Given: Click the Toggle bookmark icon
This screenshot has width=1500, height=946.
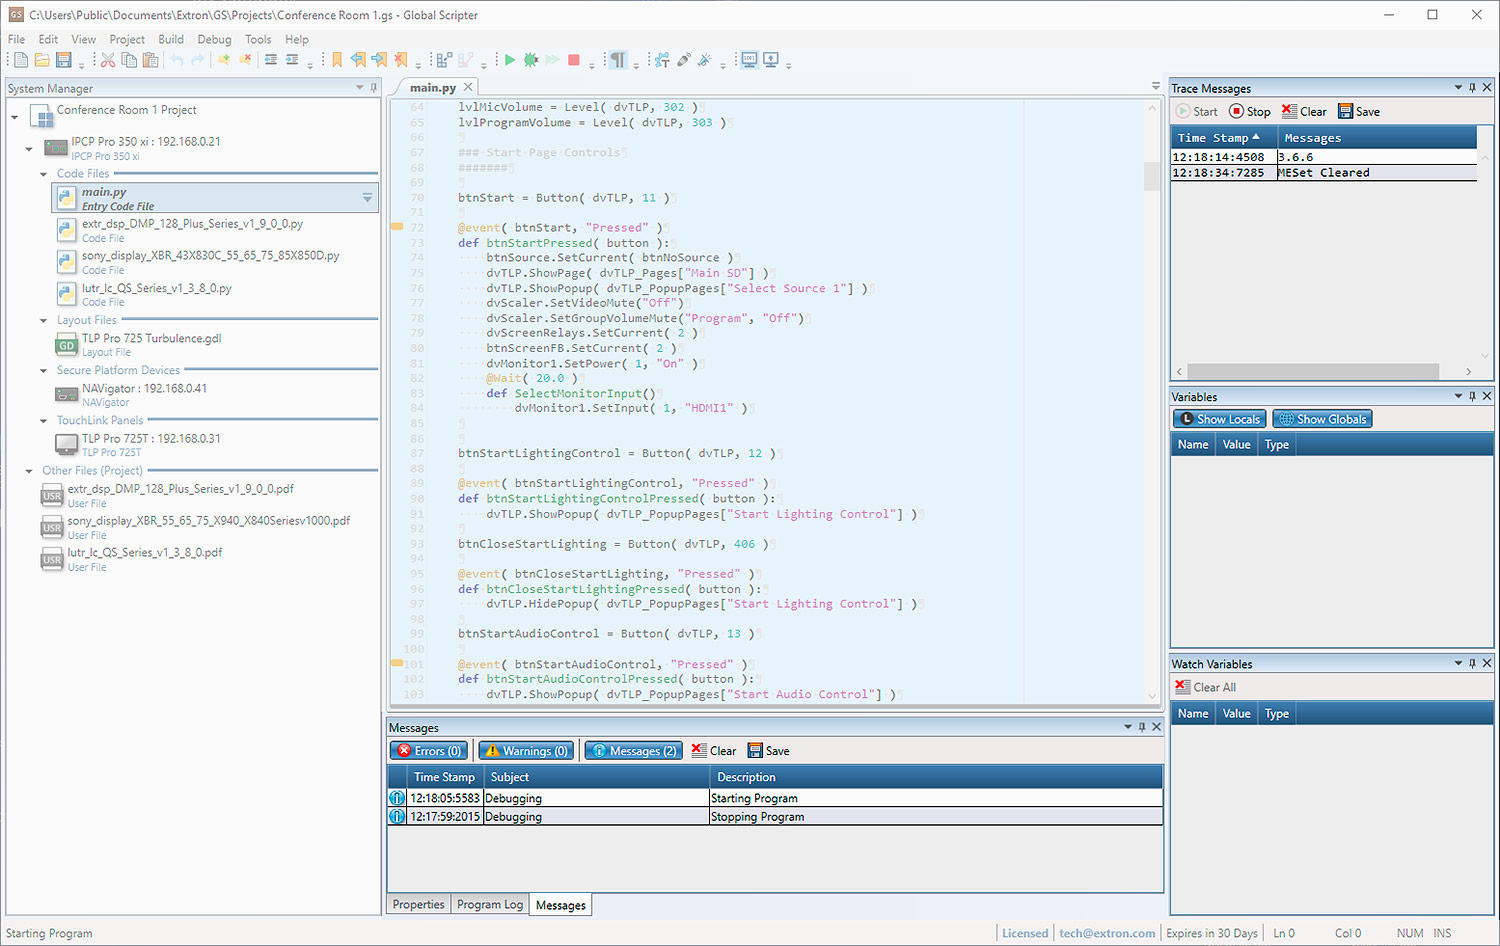Looking at the screenshot, I should [337, 60].
